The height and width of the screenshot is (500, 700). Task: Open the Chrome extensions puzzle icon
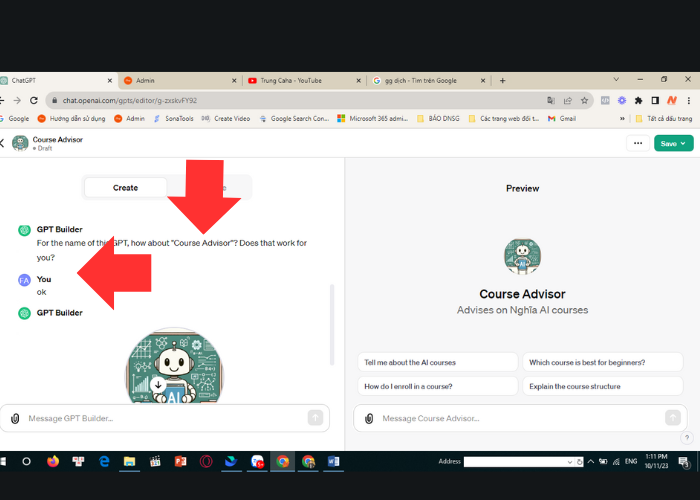[638, 100]
